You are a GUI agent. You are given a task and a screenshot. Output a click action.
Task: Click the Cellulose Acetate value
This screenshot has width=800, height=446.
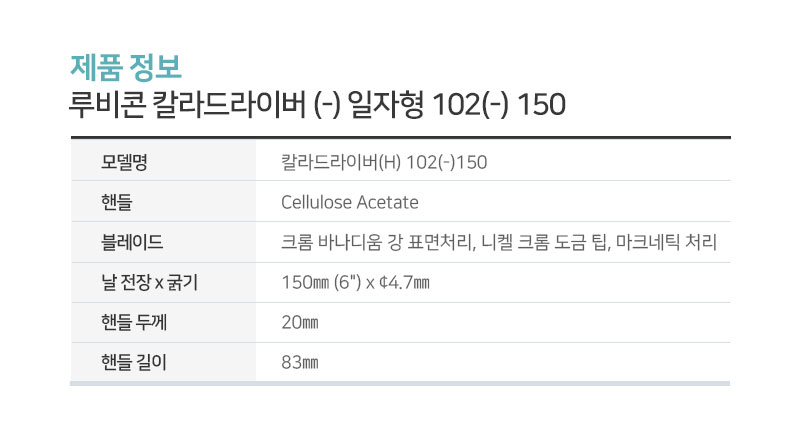coord(349,202)
